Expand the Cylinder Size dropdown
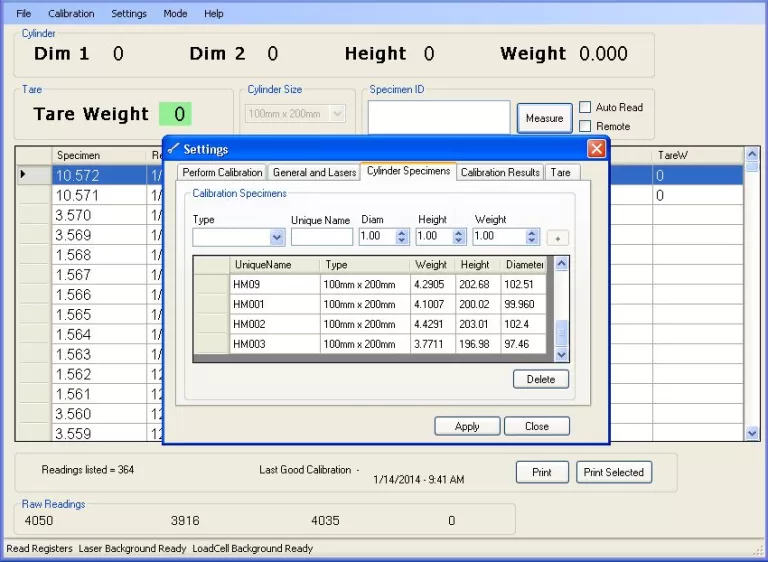This screenshot has height=562, width=768. pos(337,114)
